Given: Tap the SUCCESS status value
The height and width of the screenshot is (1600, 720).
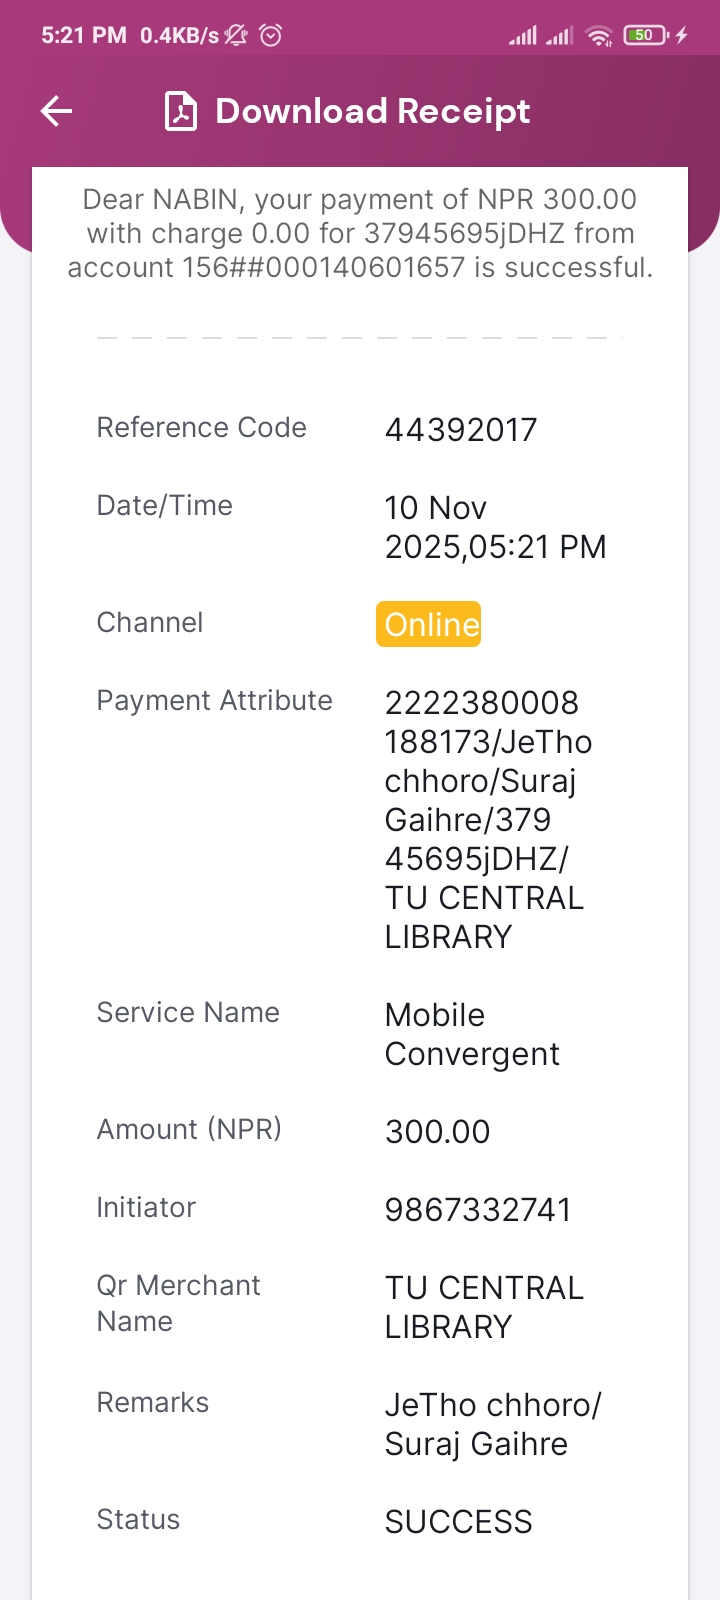Looking at the screenshot, I should pyautogui.click(x=459, y=1522).
